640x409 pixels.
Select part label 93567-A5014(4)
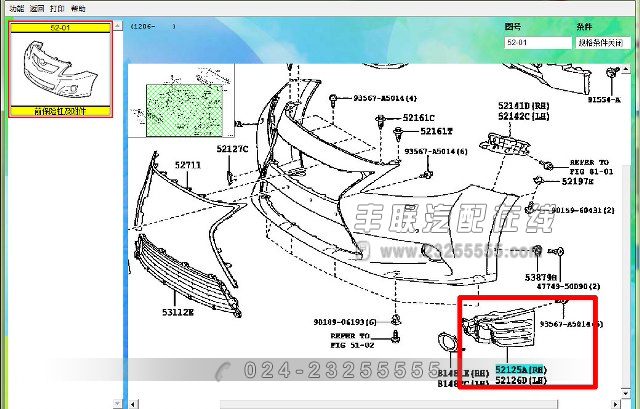(x=385, y=98)
